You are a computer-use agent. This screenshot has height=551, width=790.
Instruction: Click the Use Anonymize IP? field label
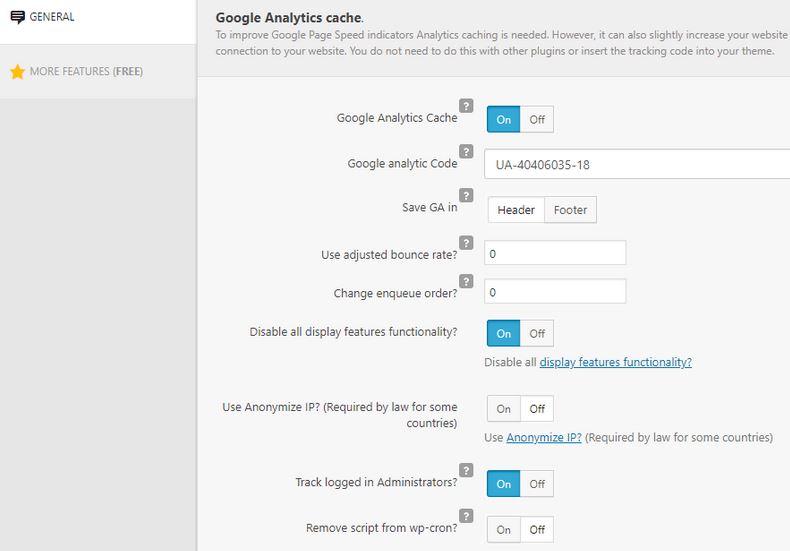coord(340,415)
